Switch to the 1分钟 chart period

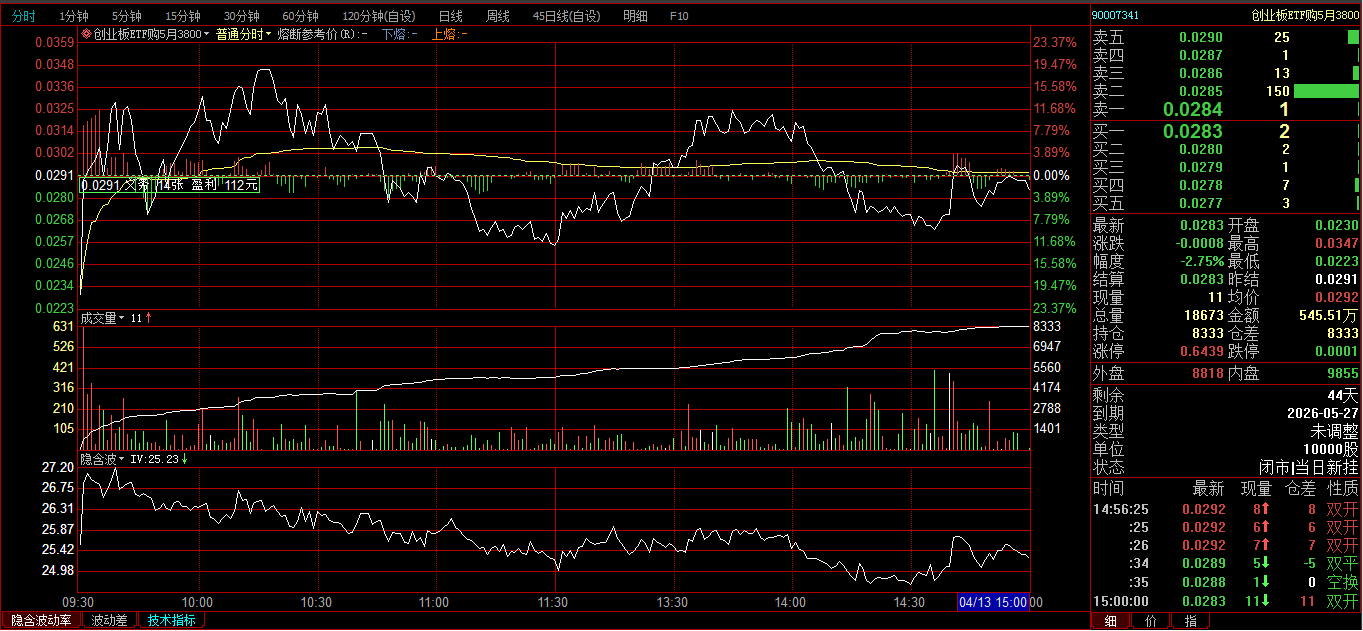[73, 16]
